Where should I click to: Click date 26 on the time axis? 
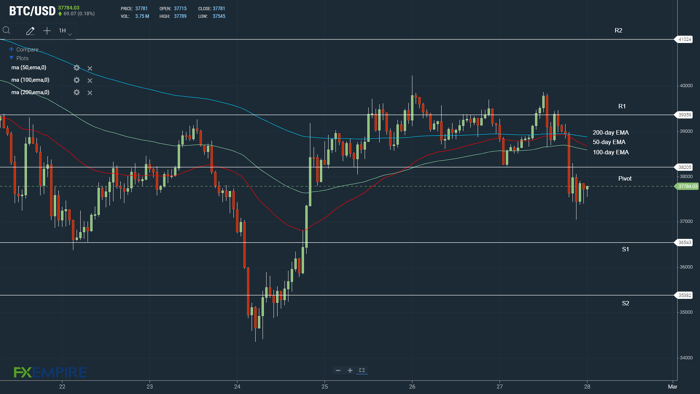412,387
